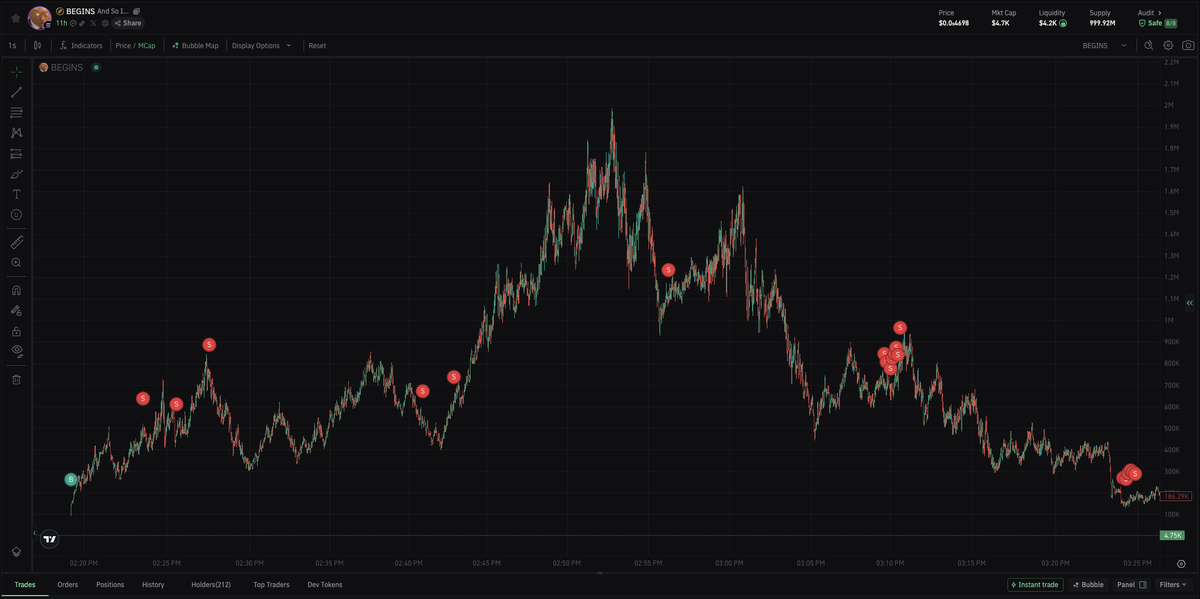Viewport: 1200px width, 599px height.
Task: Open the Bubble Map
Action: click(x=195, y=45)
